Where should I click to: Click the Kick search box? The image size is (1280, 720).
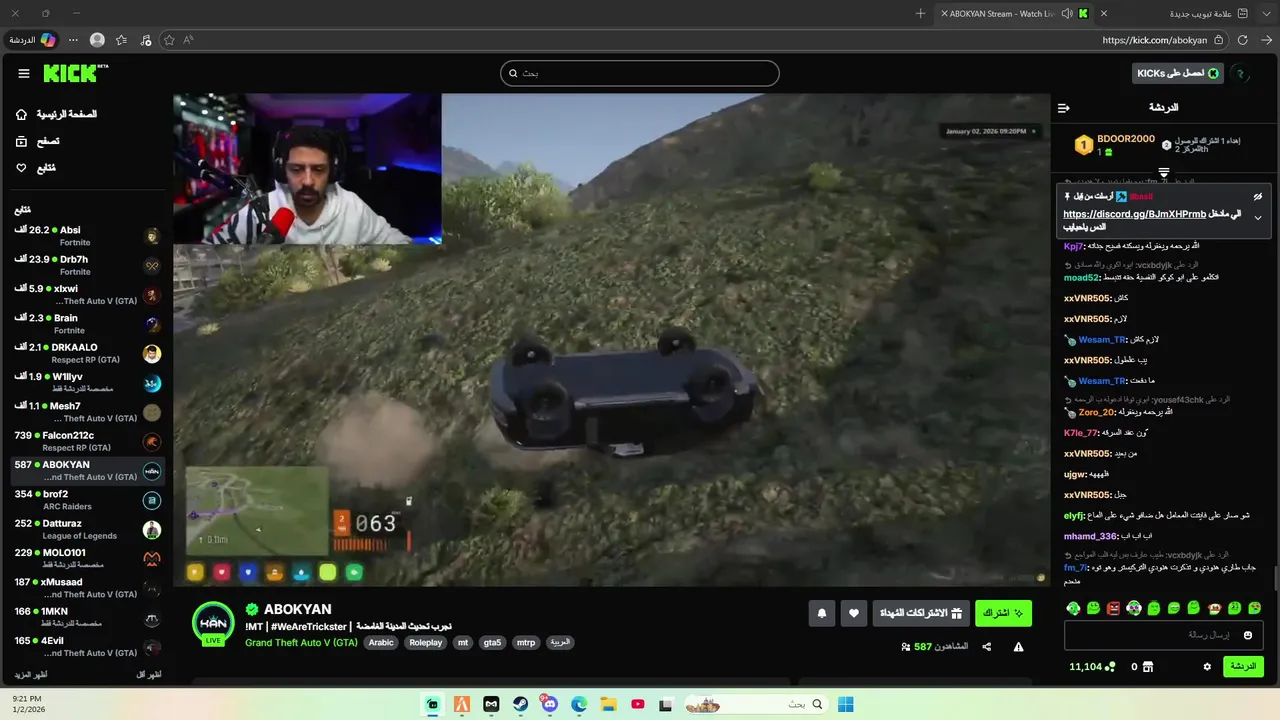point(640,73)
